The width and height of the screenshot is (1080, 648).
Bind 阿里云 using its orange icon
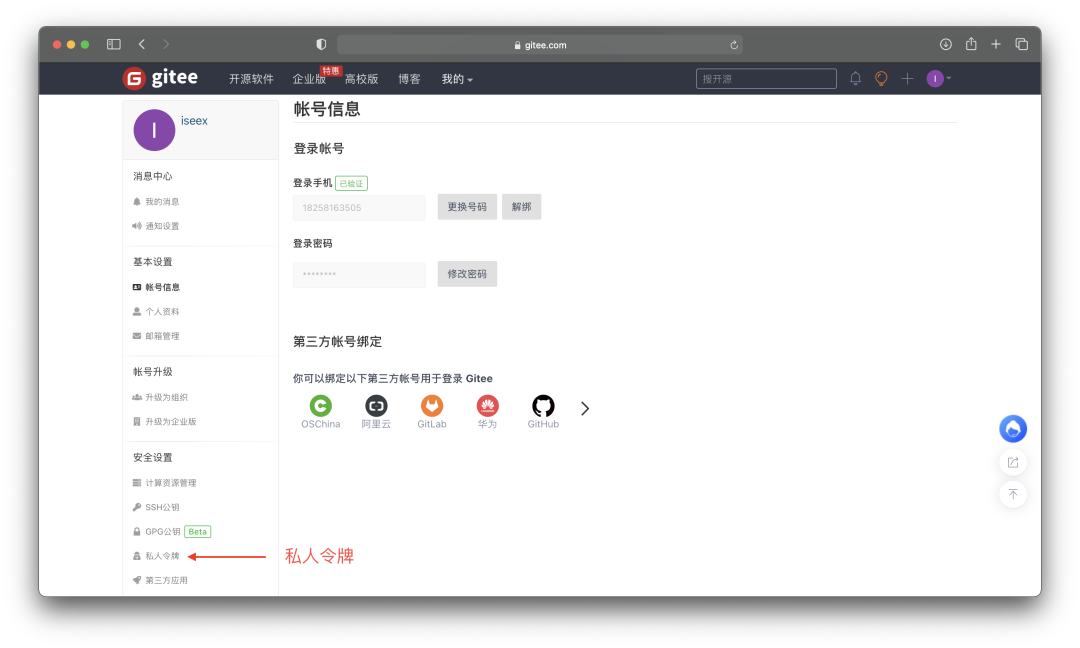376,407
